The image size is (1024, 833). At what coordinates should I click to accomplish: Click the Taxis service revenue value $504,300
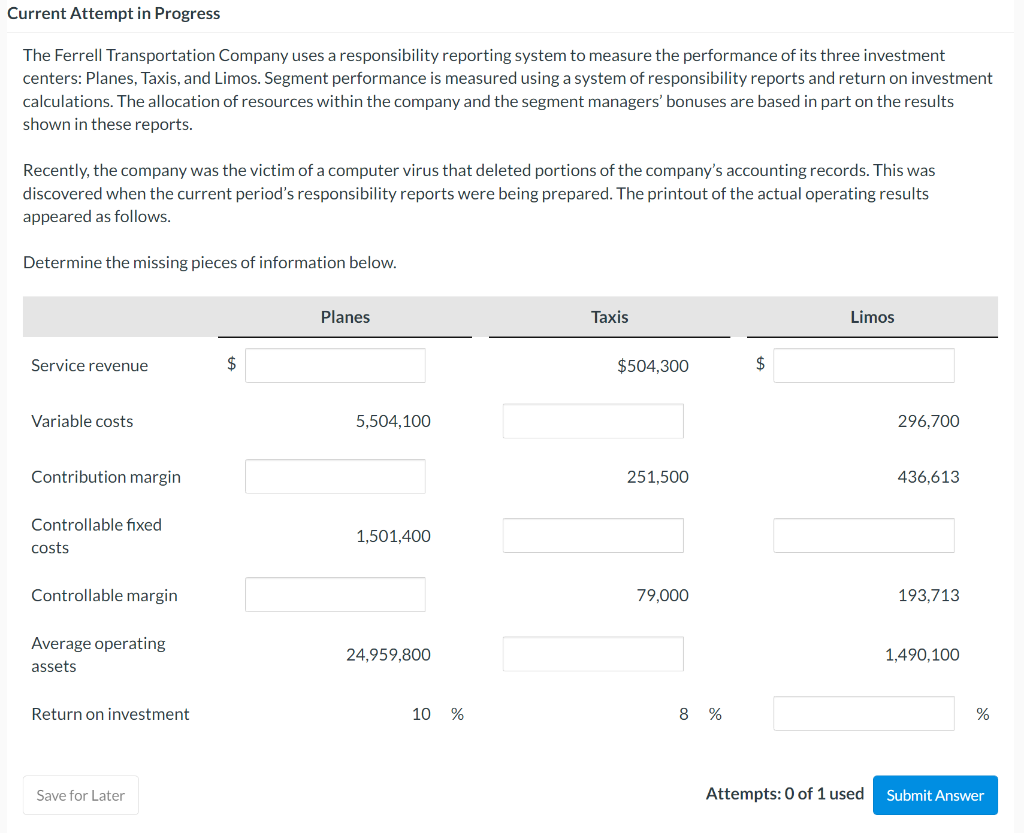point(653,366)
